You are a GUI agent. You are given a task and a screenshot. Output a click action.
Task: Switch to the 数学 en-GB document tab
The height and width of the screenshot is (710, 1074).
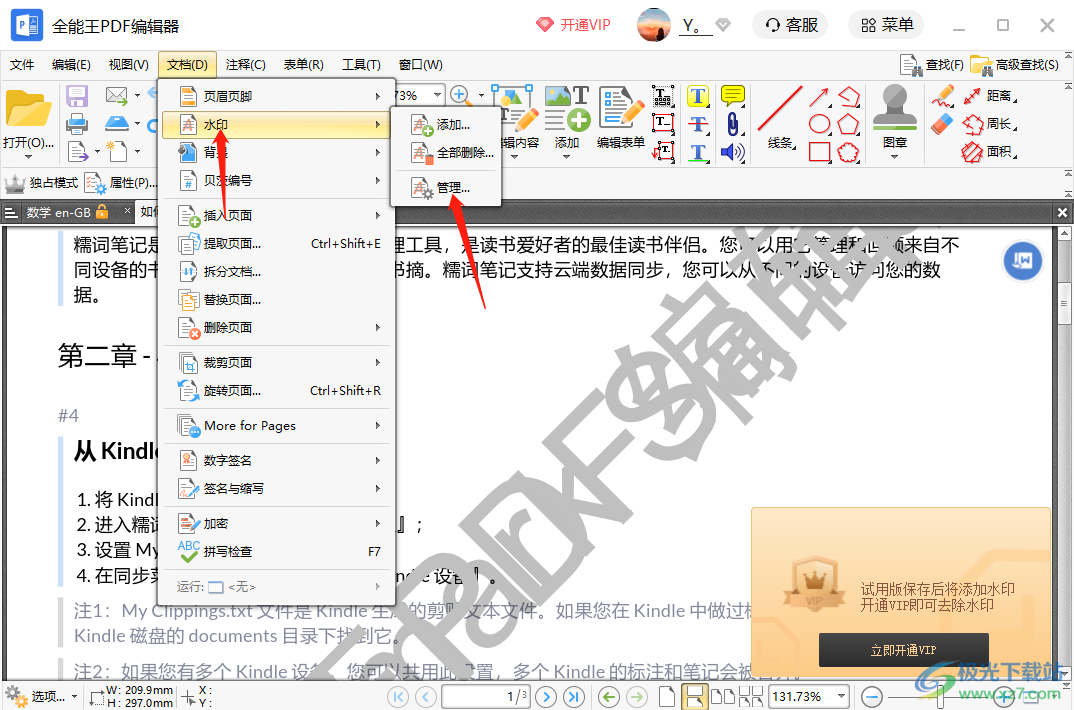pyautogui.click(x=66, y=212)
